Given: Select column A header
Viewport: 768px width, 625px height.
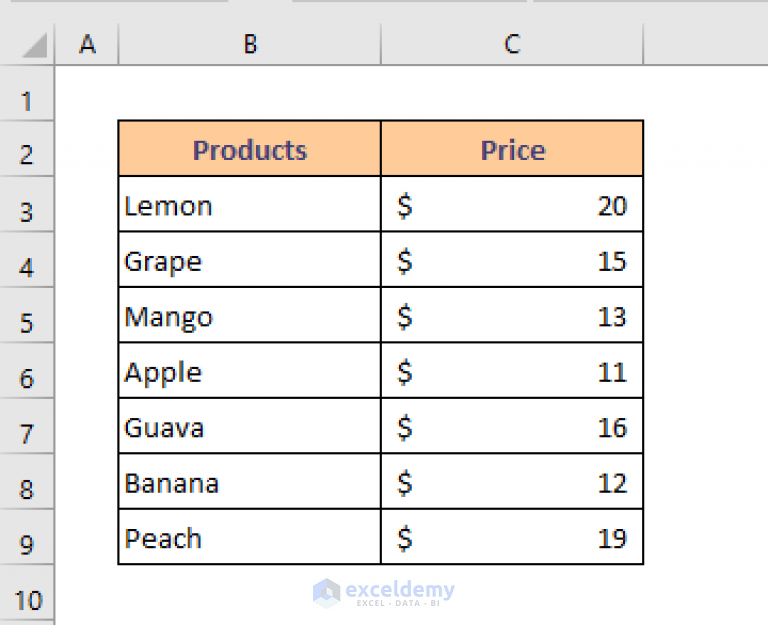Looking at the screenshot, I should (87, 44).
